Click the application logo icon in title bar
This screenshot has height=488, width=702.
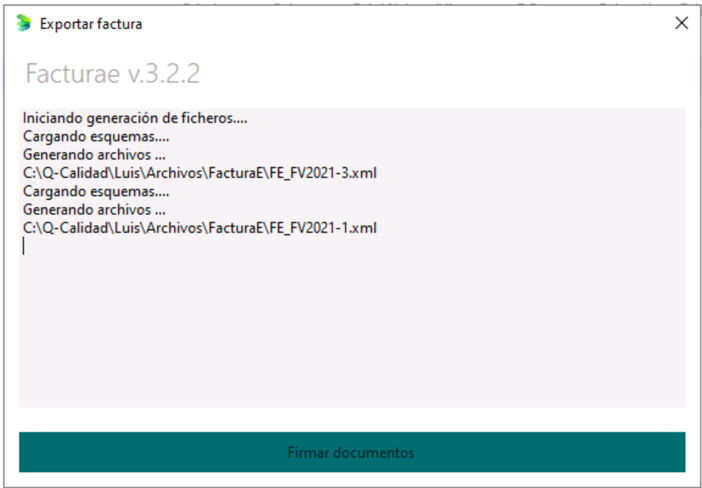(23, 23)
